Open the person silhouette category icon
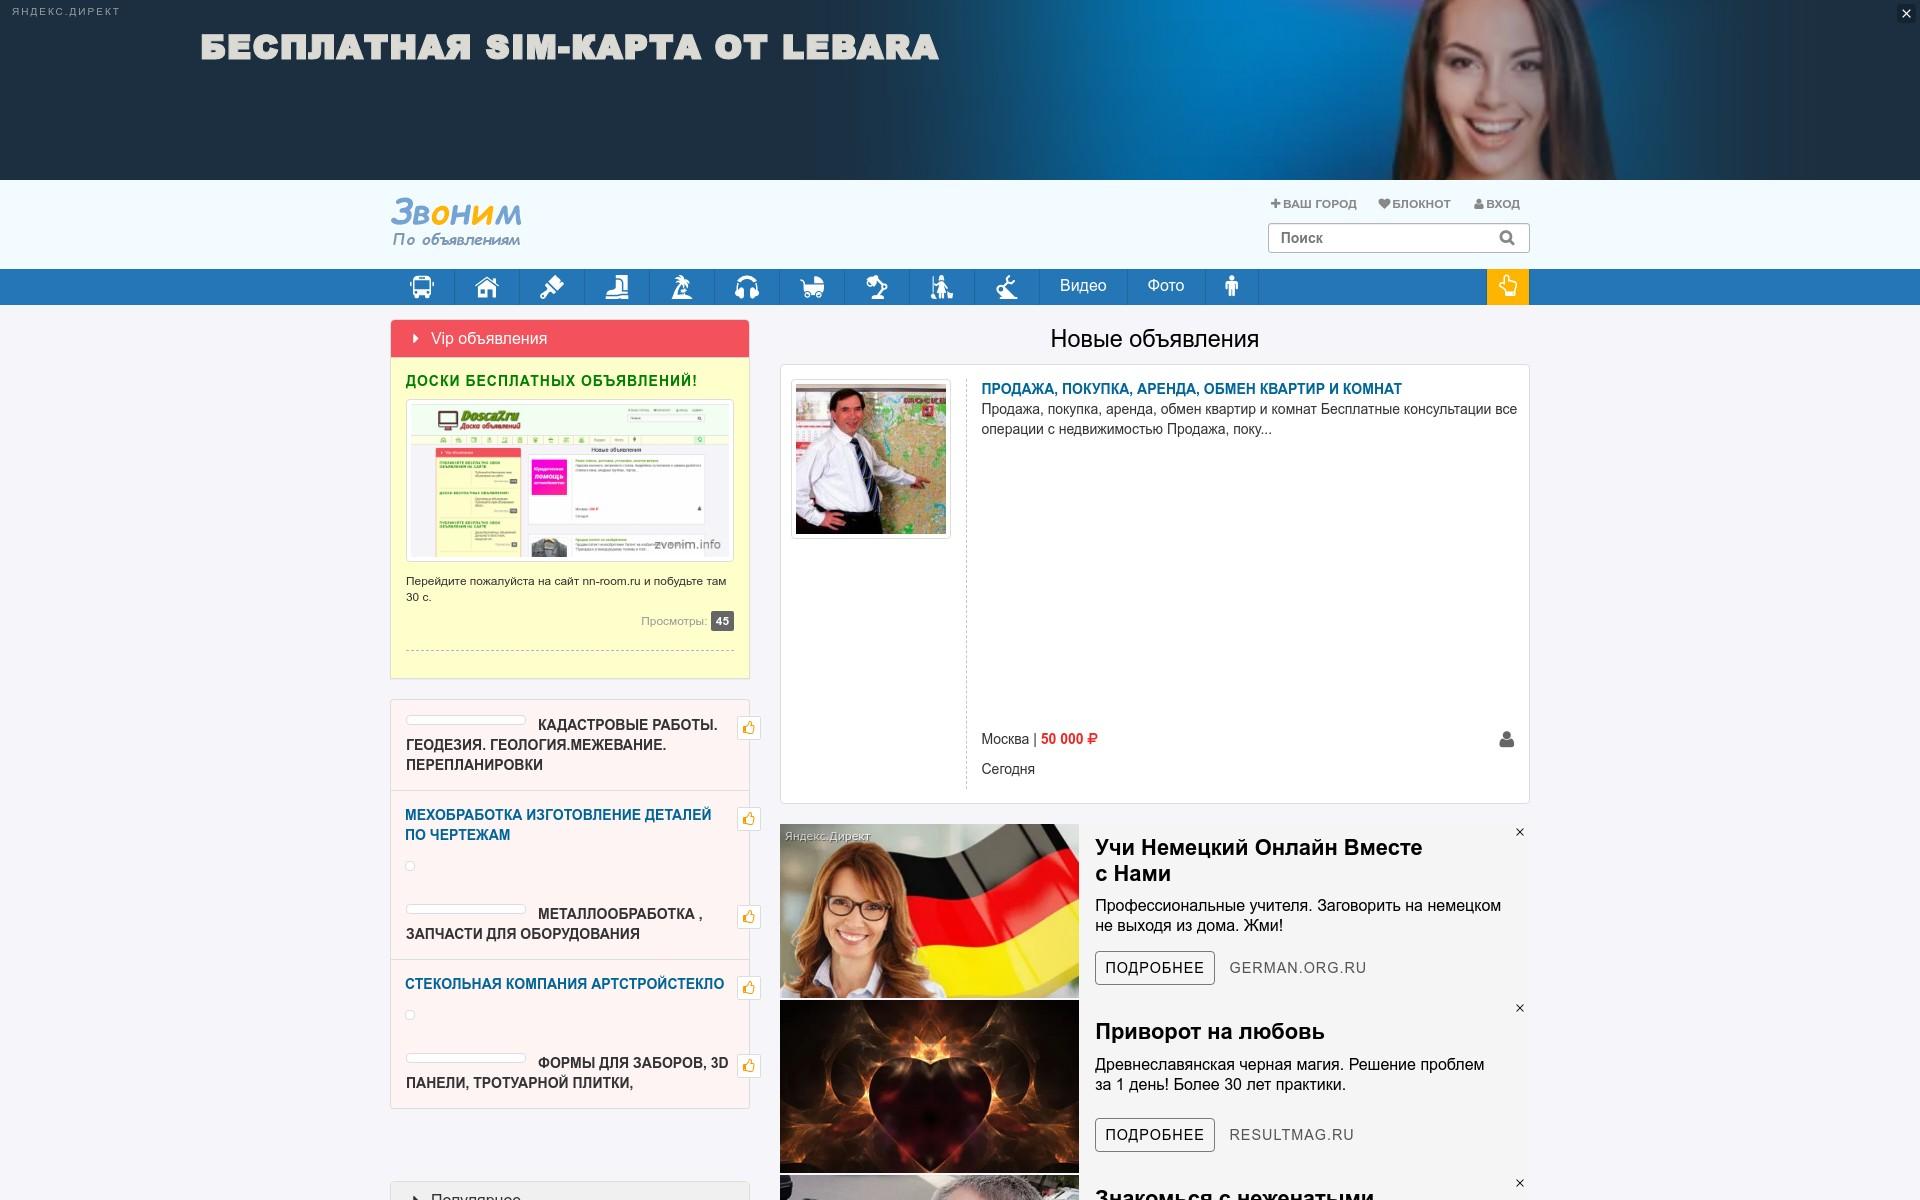 click(x=1232, y=287)
